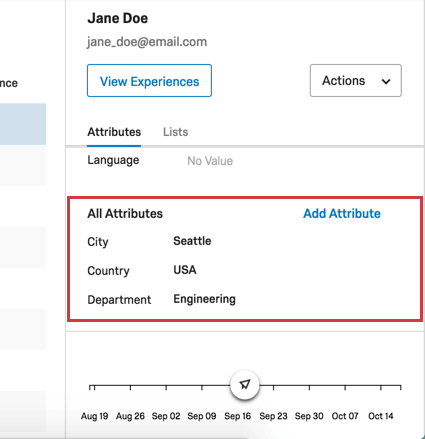Click the All Attributes section heading
The image size is (425, 439).
point(125,214)
